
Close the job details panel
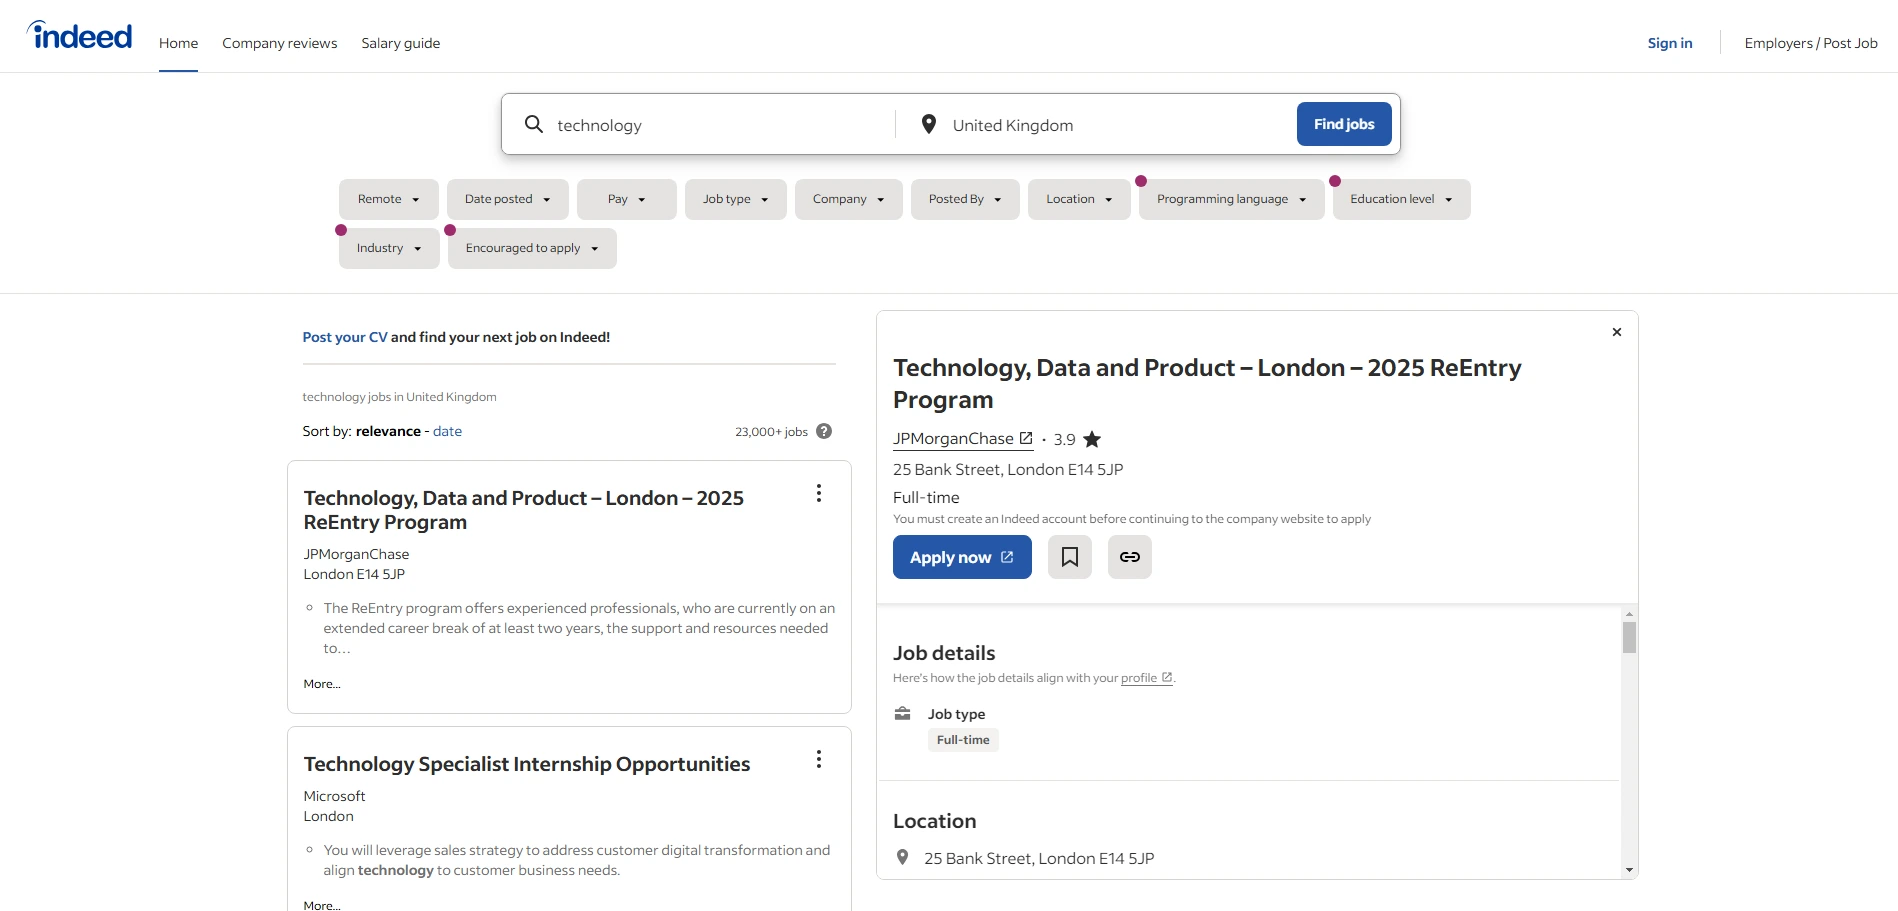pyautogui.click(x=1616, y=332)
